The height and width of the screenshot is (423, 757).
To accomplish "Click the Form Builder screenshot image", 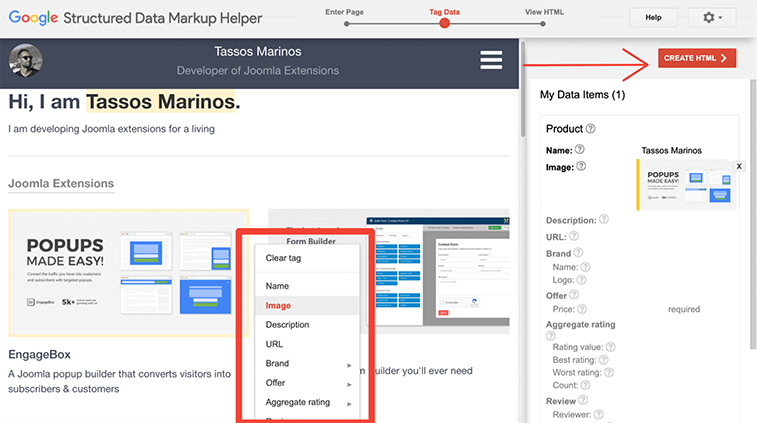I will tap(439, 271).
